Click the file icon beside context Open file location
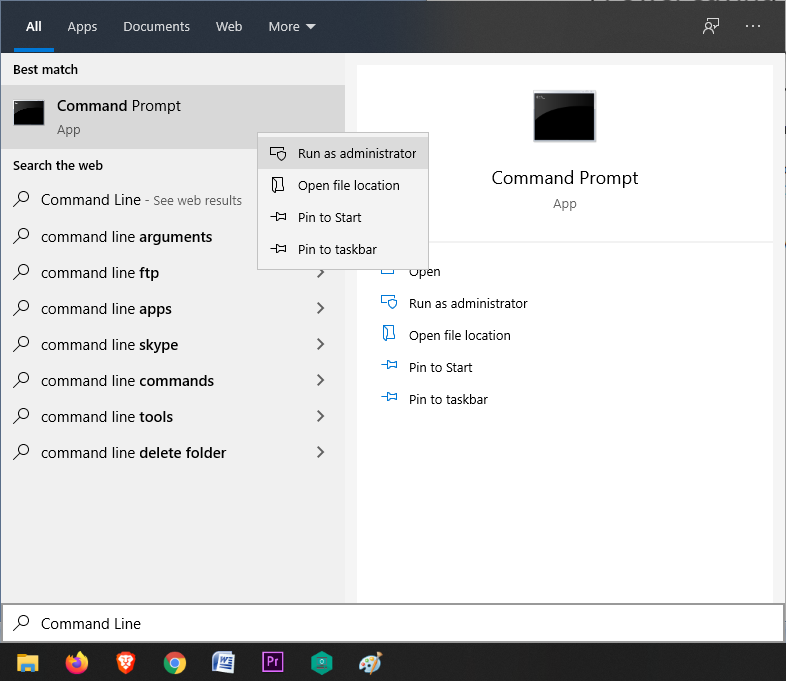Image resolution: width=786 pixels, height=681 pixels. pos(278,185)
